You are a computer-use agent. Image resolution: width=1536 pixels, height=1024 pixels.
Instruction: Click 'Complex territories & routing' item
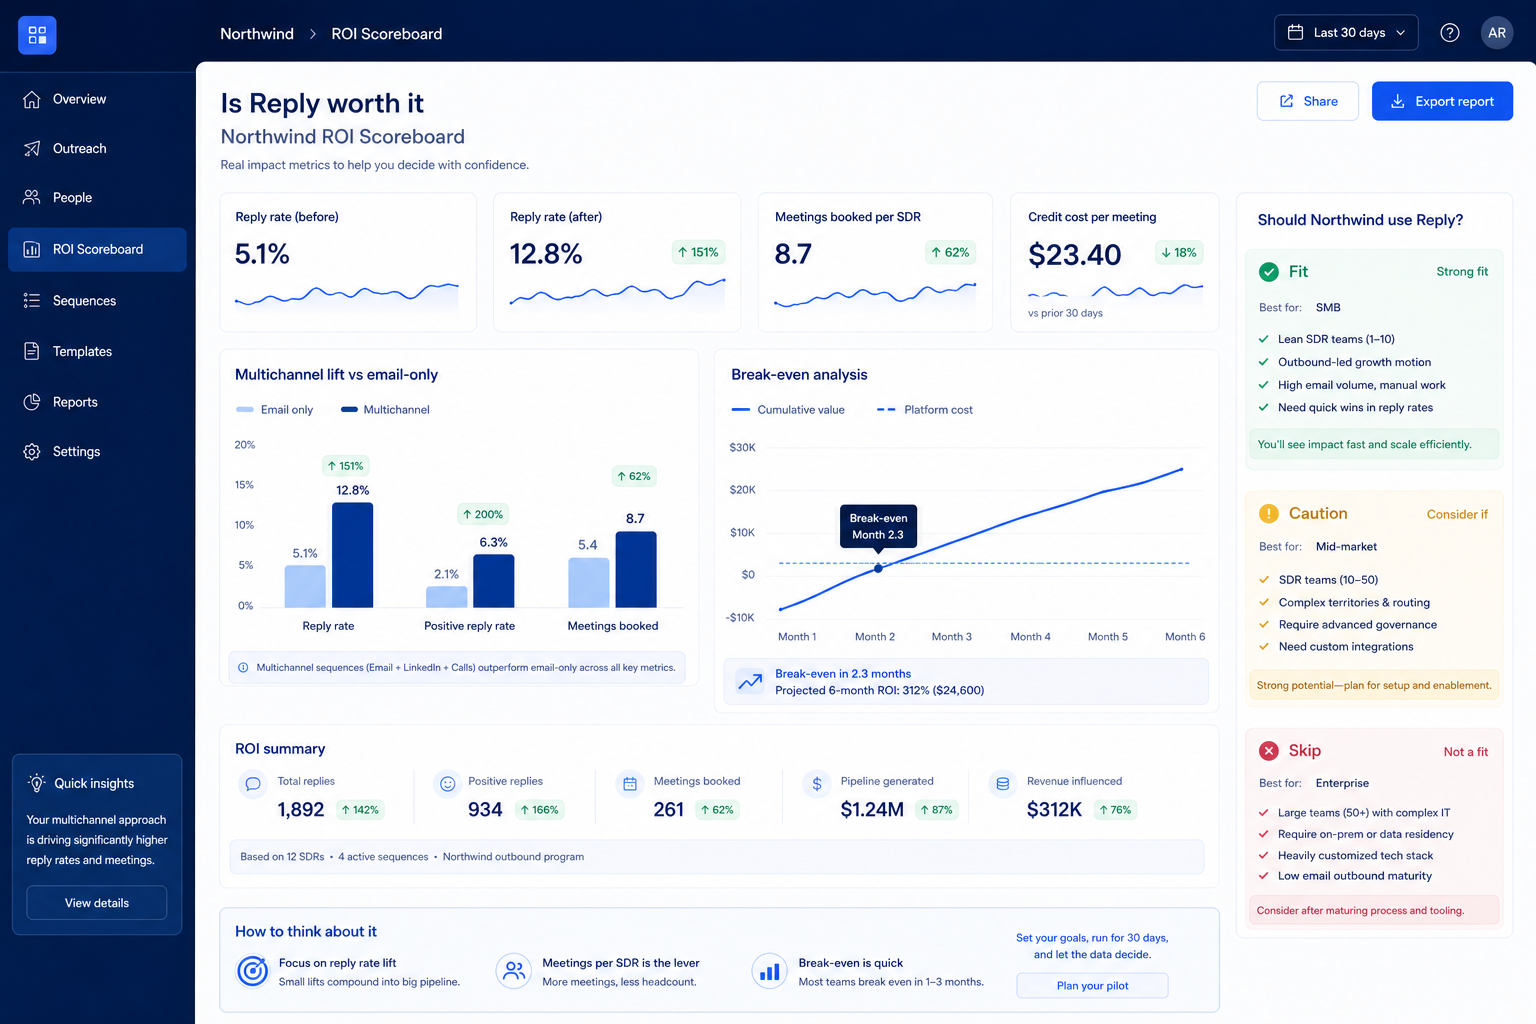pos(1353,602)
